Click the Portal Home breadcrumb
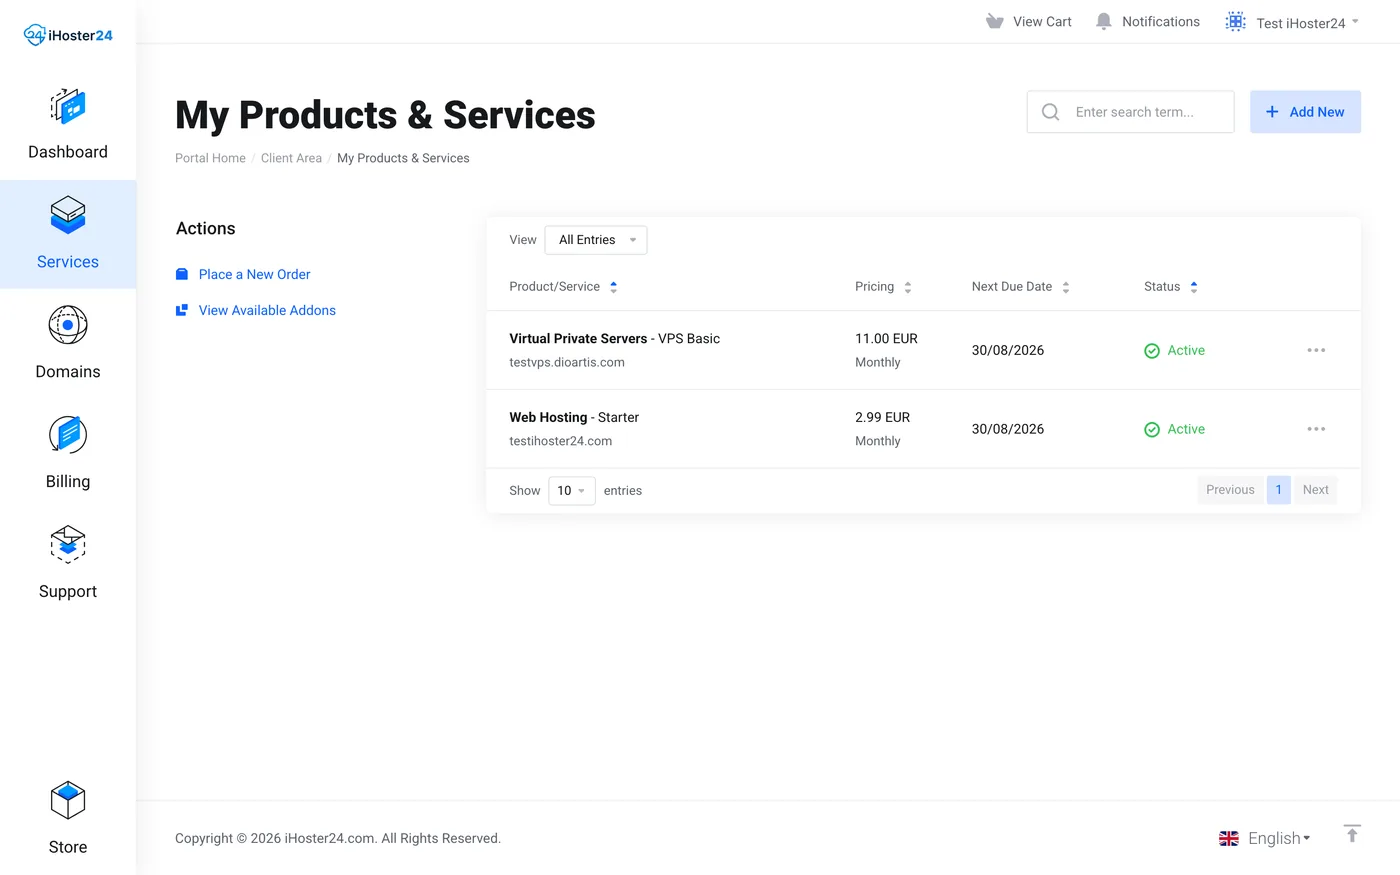 [210, 158]
